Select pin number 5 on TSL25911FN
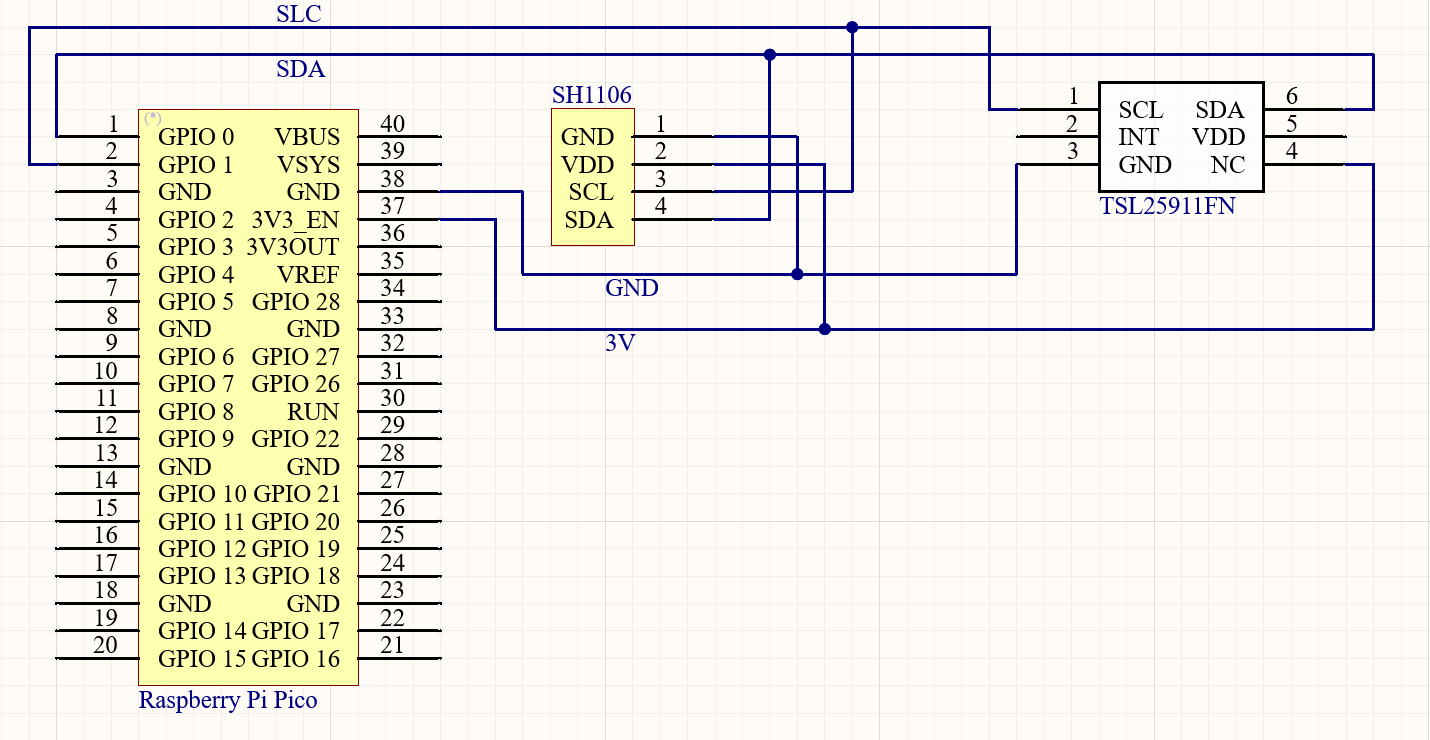 pos(1292,124)
